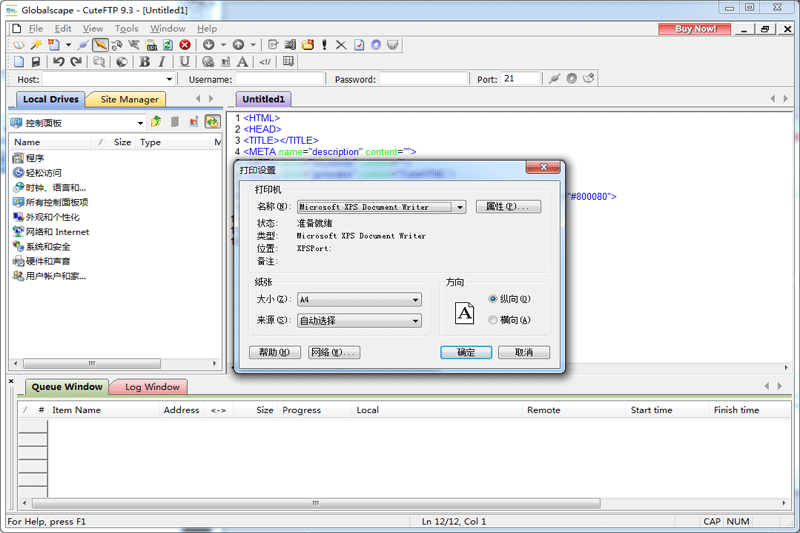Click the Save floppy disk icon

pyautogui.click(x=36, y=62)
